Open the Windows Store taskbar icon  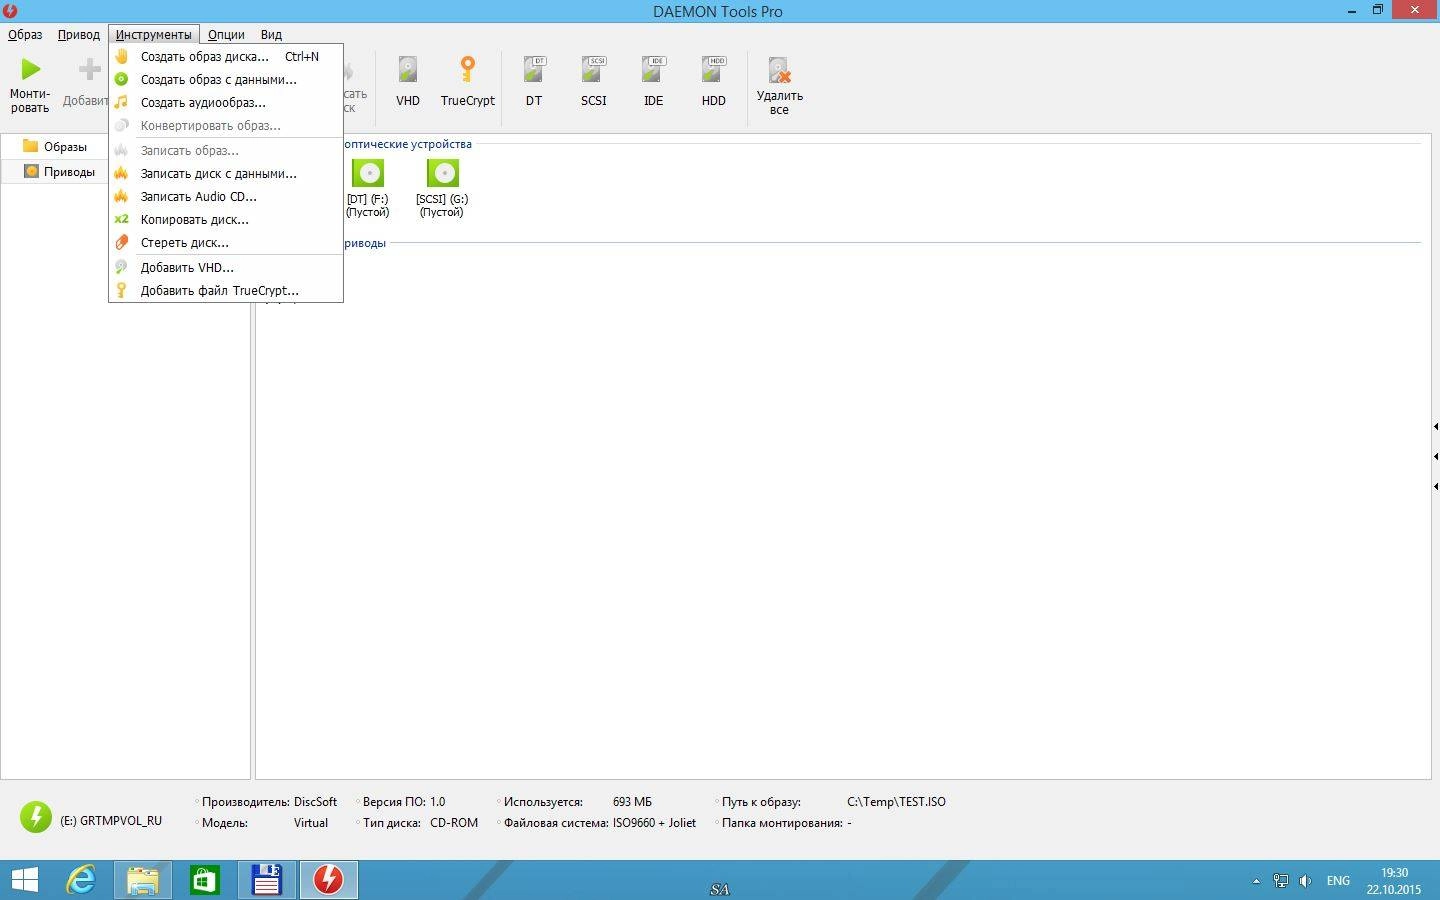pos(205,880)
